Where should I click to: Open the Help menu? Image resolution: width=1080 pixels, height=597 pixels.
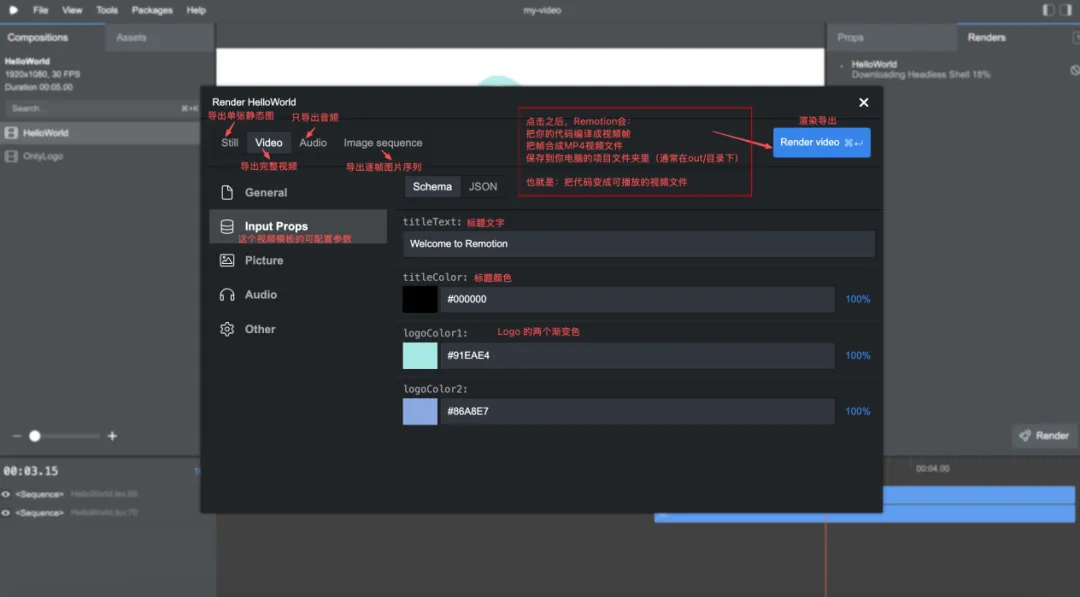tap(196, 10)
